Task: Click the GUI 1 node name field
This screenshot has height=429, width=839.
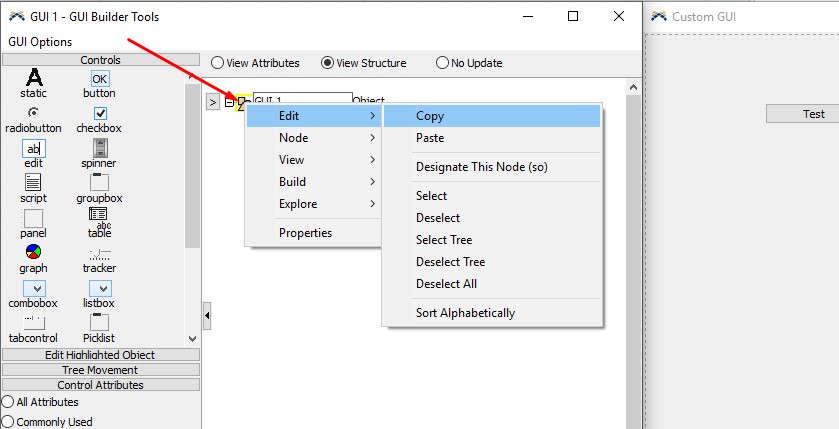Action: point(302,100)
